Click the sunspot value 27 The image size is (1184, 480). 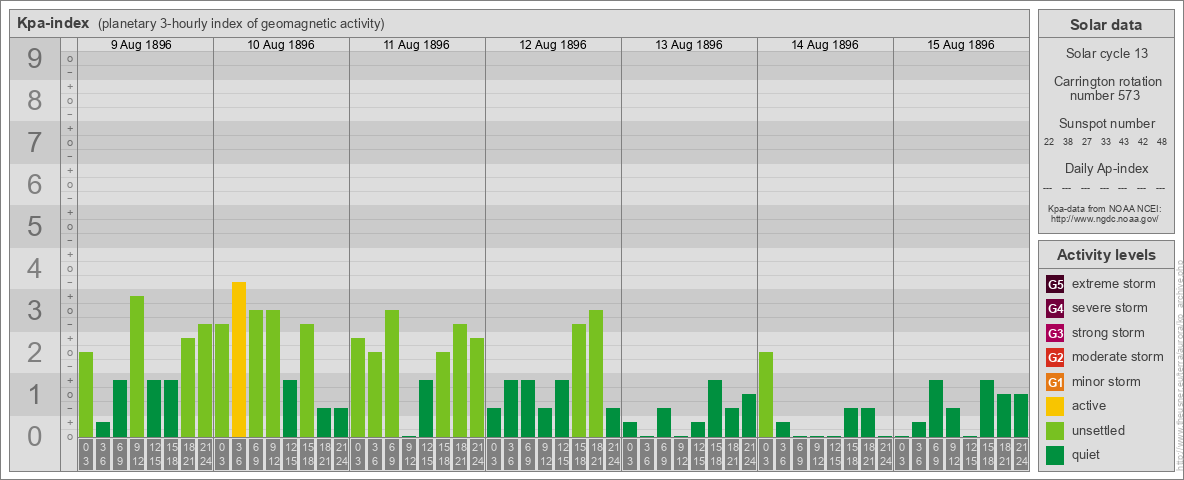pos(1087,141)
